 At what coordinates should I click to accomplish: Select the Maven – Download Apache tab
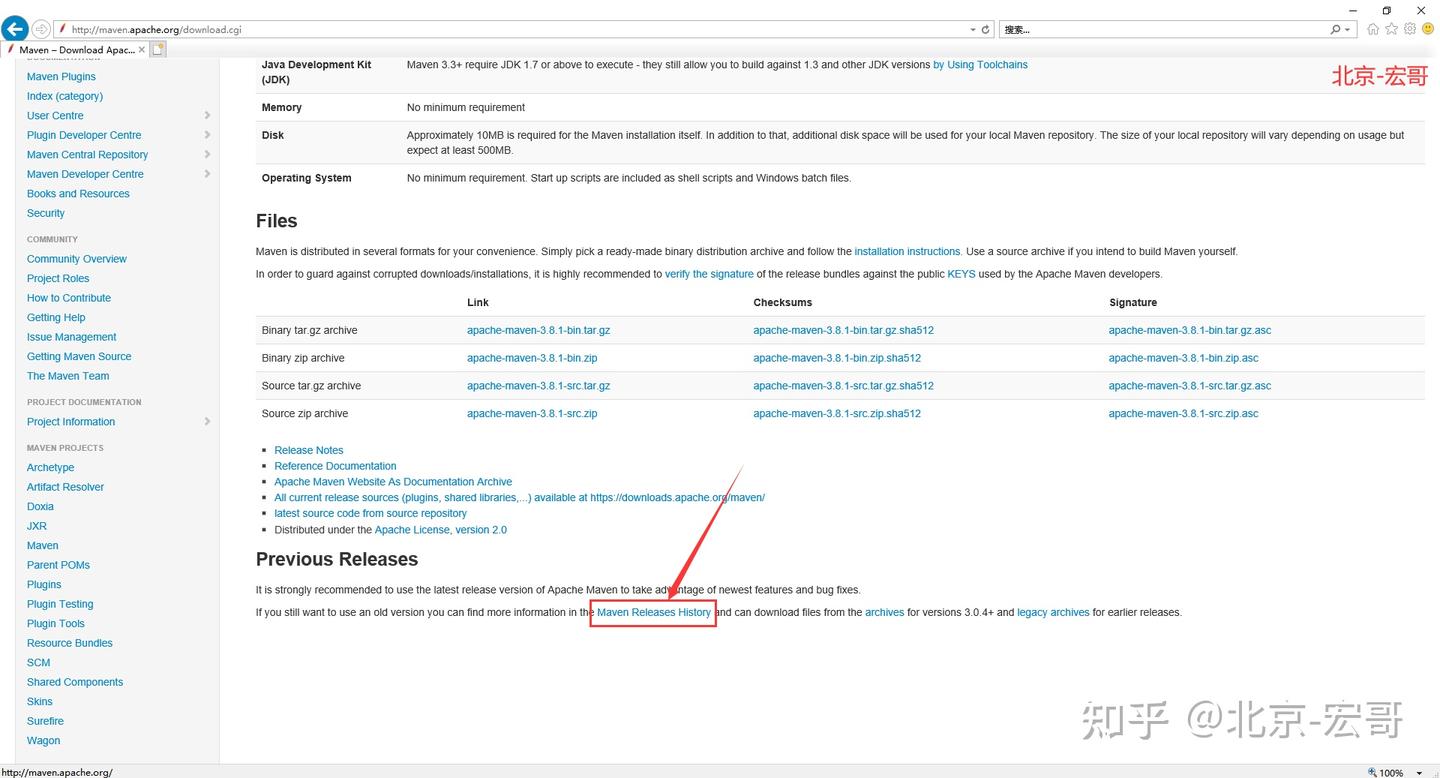tap(76, 49)
